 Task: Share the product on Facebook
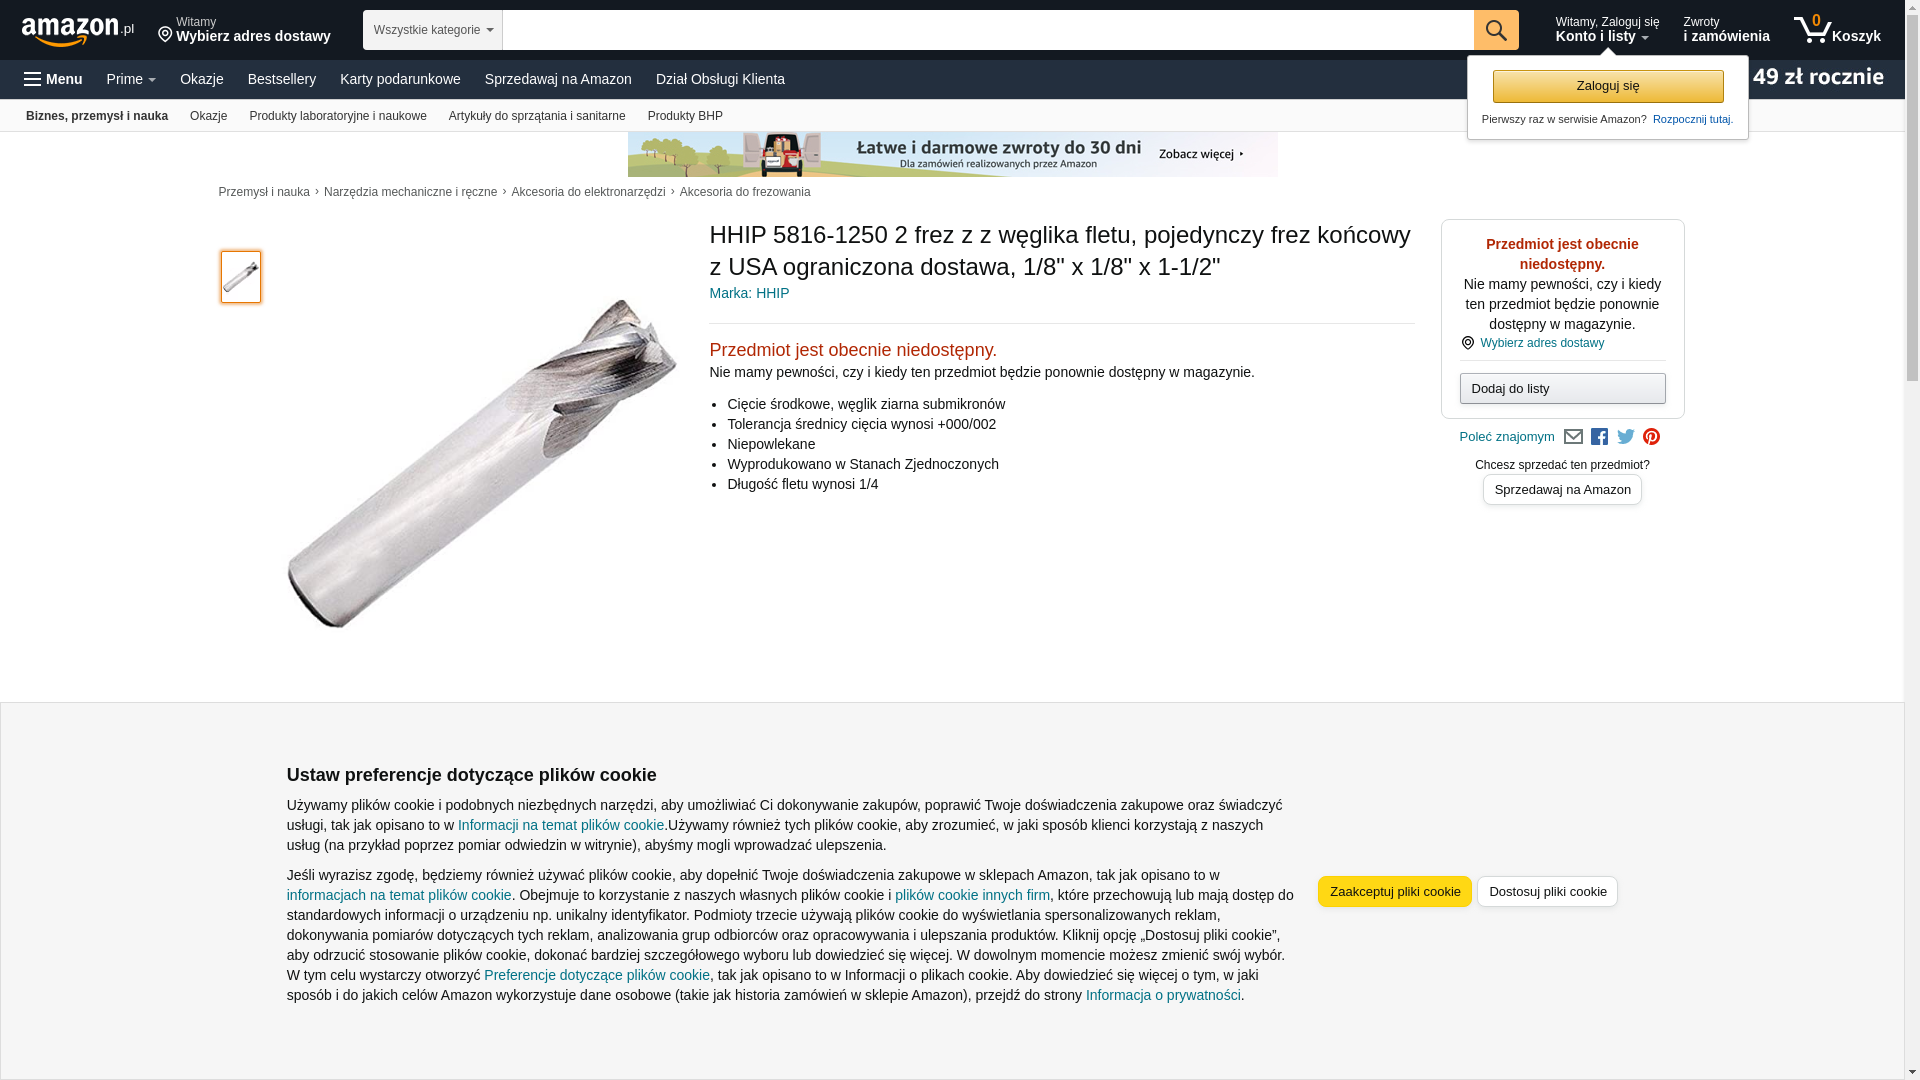pos(1599,437)
